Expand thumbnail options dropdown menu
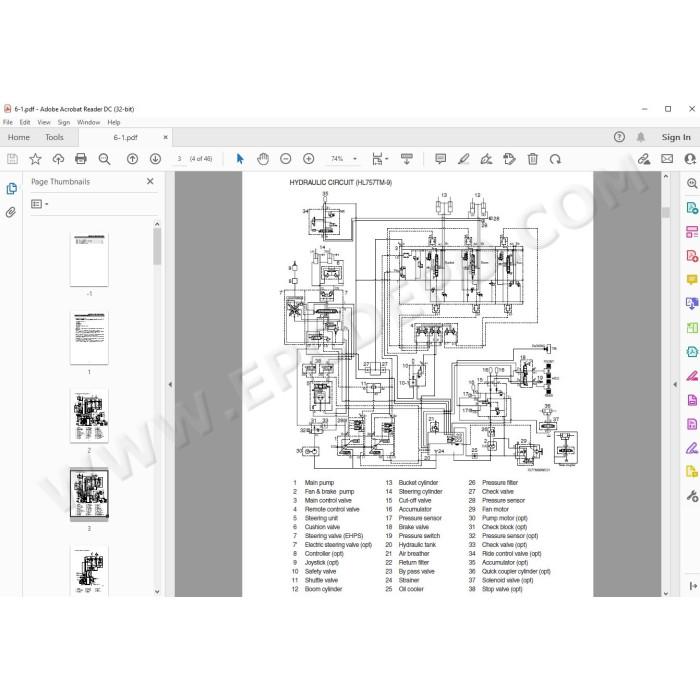This screenshot has height=700, width=700. coord(39,204)
